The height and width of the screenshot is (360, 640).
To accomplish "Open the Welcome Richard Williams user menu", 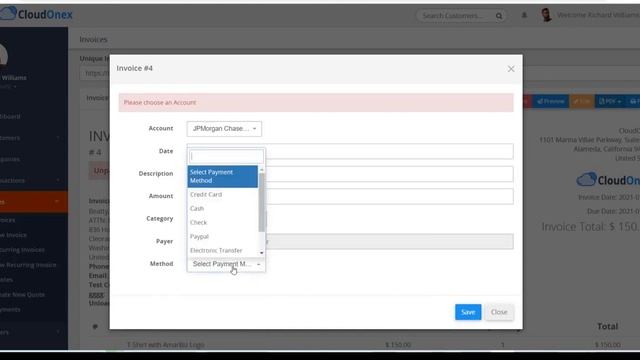I will click(598, 15).
